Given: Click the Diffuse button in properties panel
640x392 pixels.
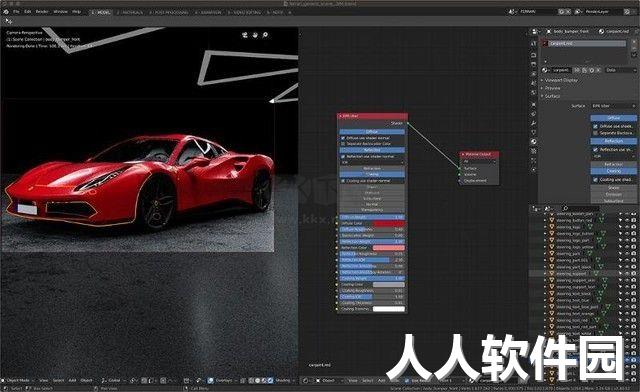Looking at the screenshot, I should coord(613,118).
